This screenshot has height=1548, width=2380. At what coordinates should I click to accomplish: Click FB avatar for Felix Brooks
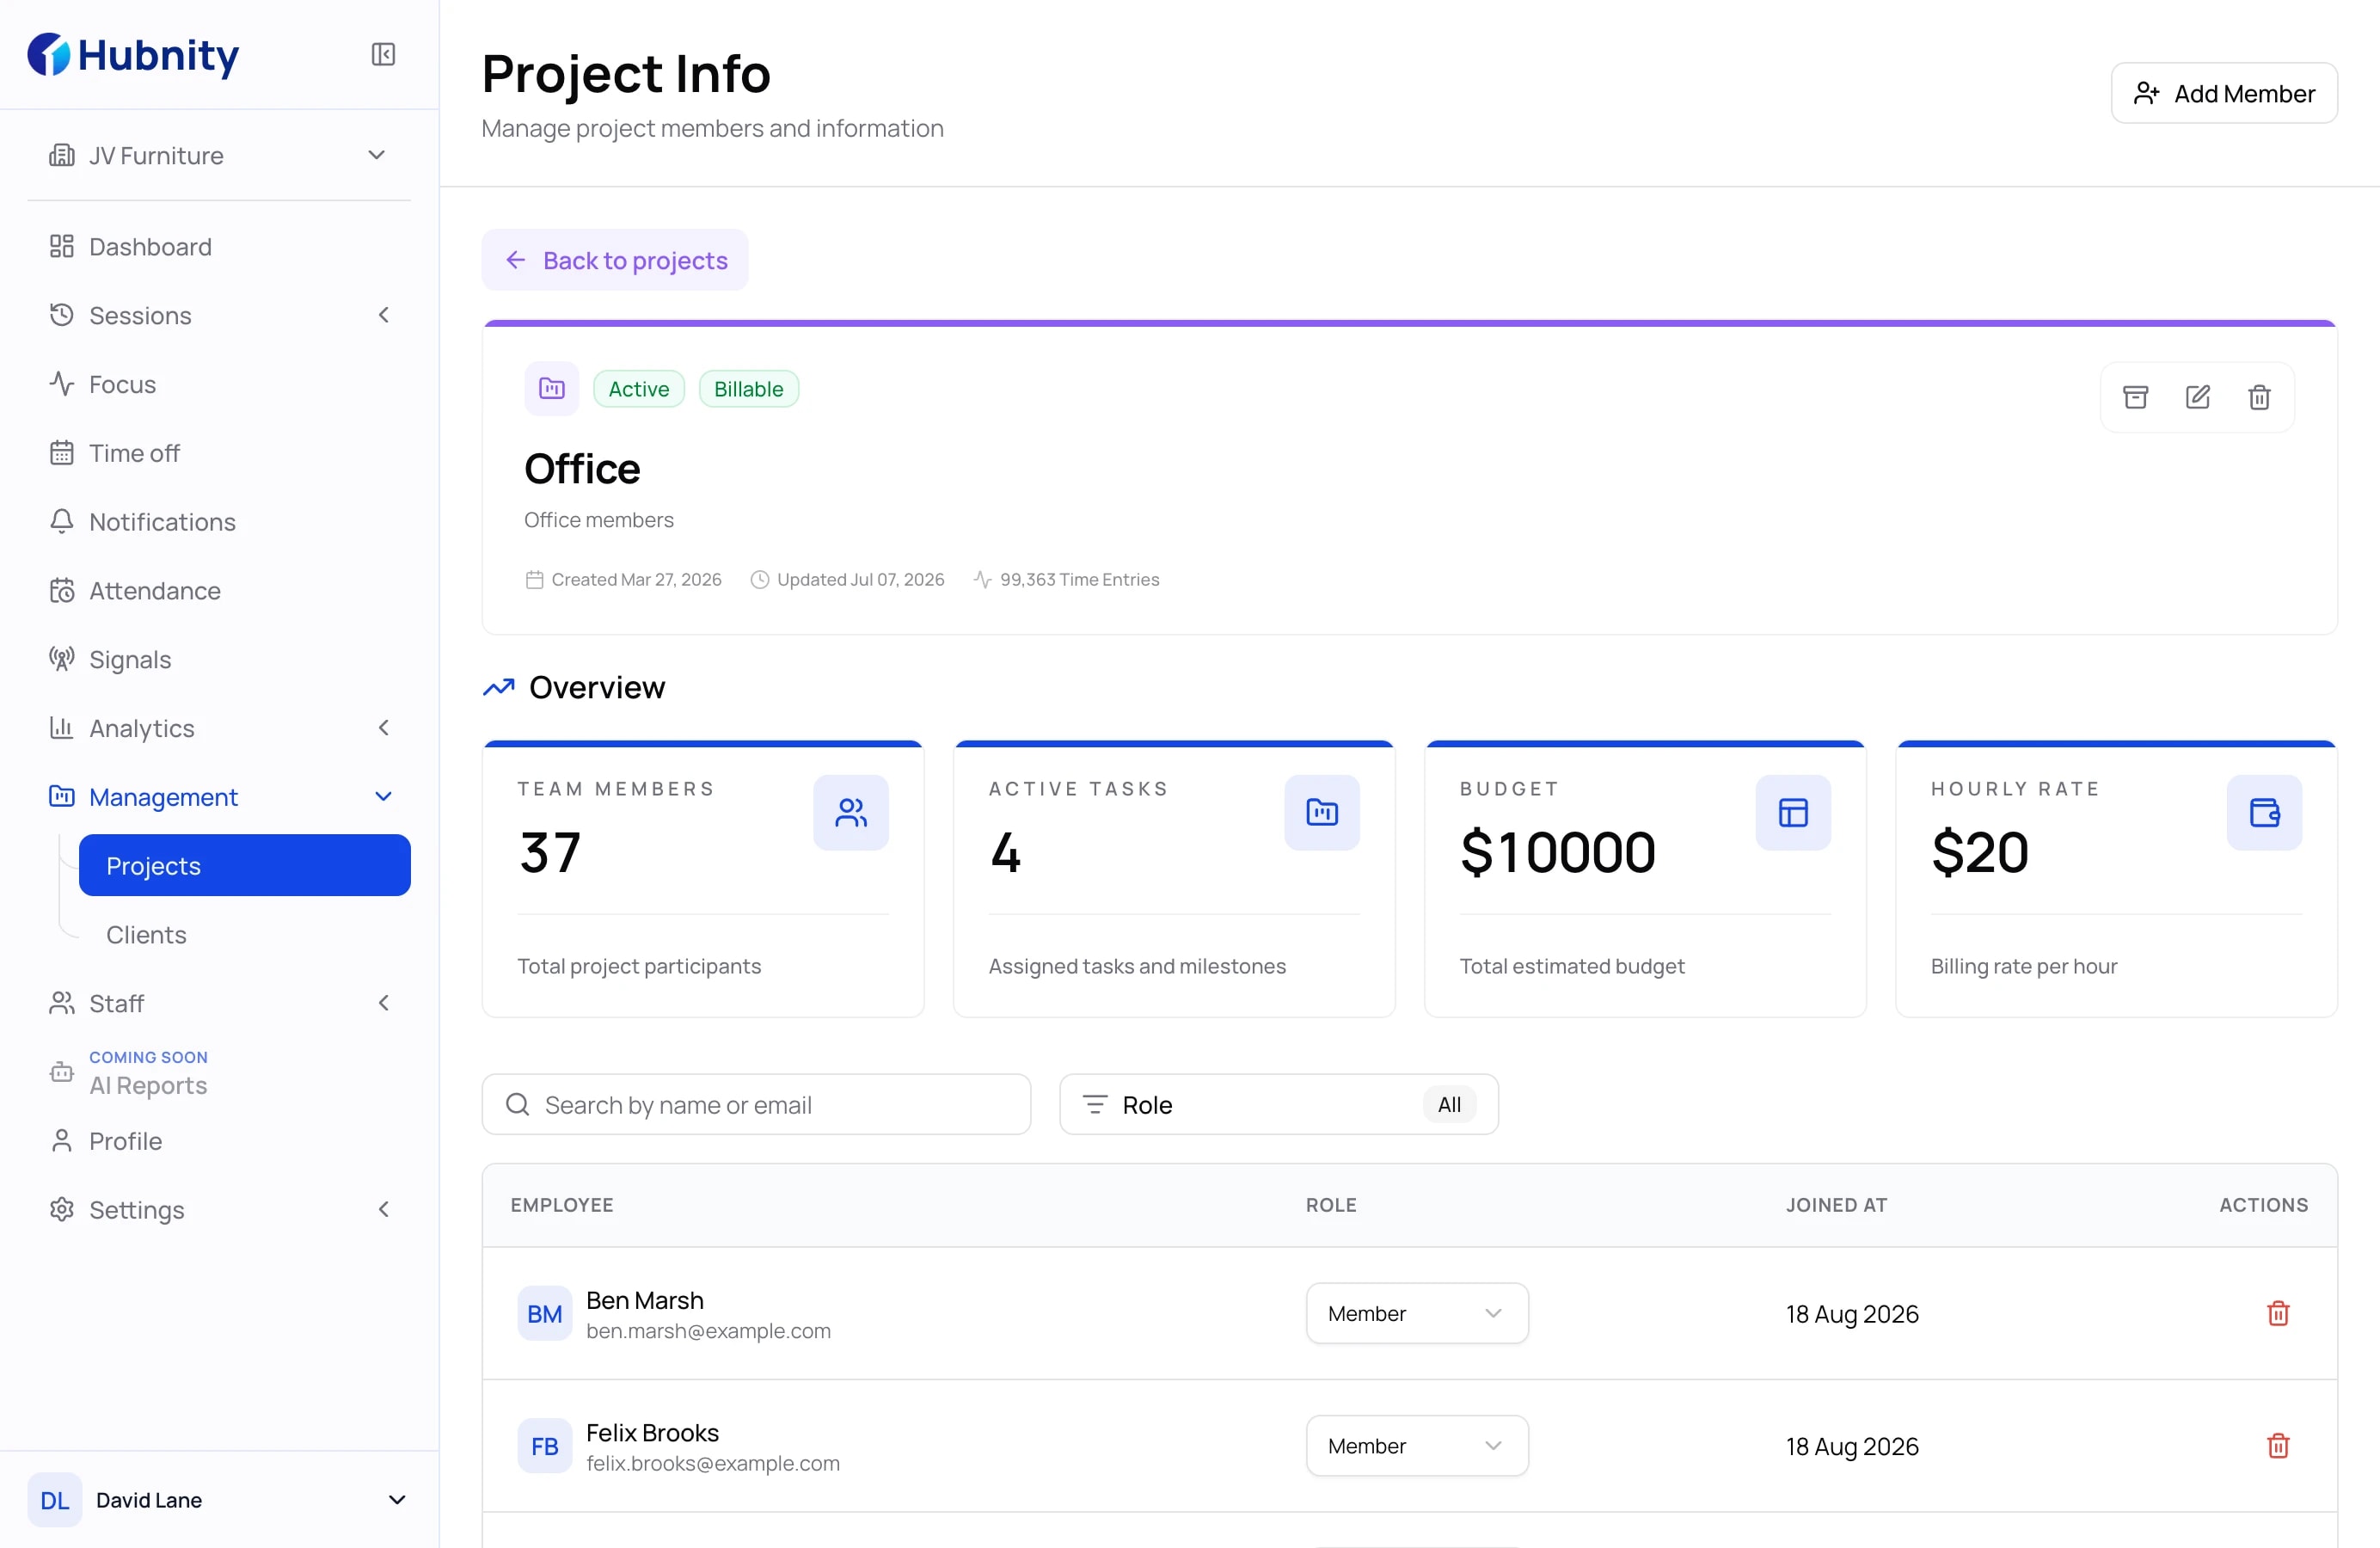(x=545, y=1445)
